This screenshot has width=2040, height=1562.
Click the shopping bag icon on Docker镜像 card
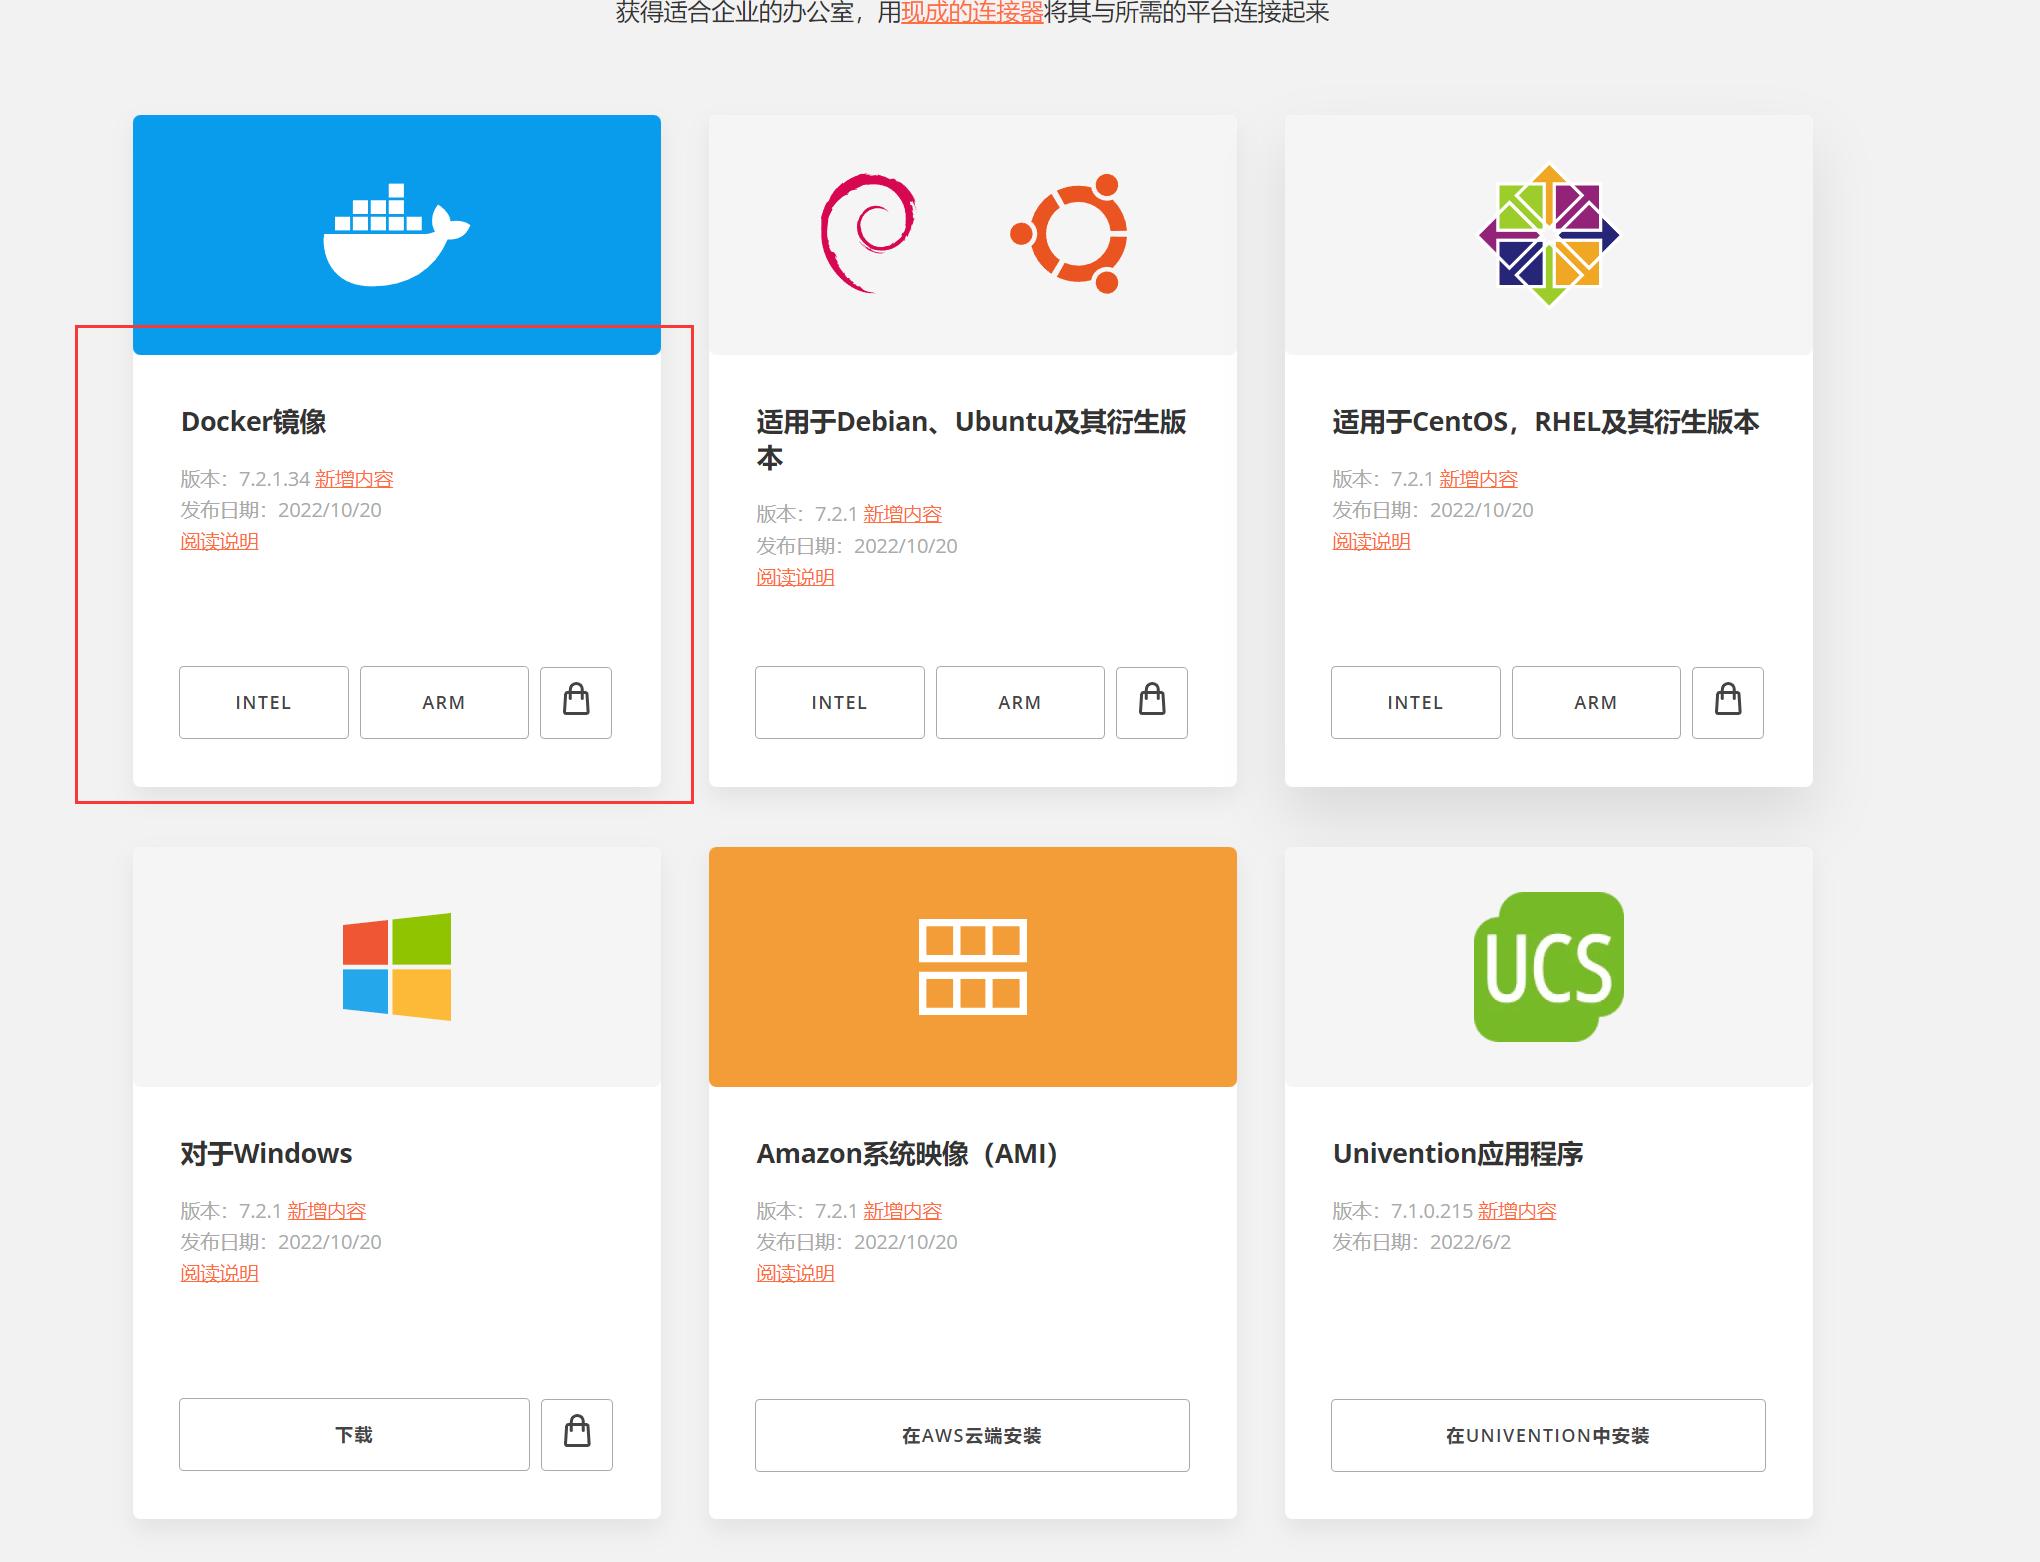tap(576, 702)
